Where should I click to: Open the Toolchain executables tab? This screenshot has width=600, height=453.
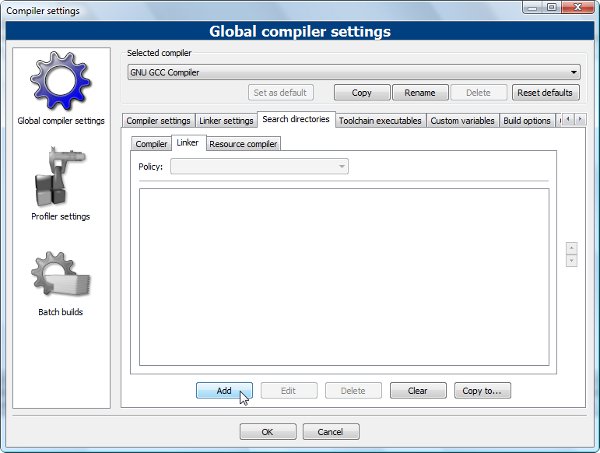click(x=380, y=121)
